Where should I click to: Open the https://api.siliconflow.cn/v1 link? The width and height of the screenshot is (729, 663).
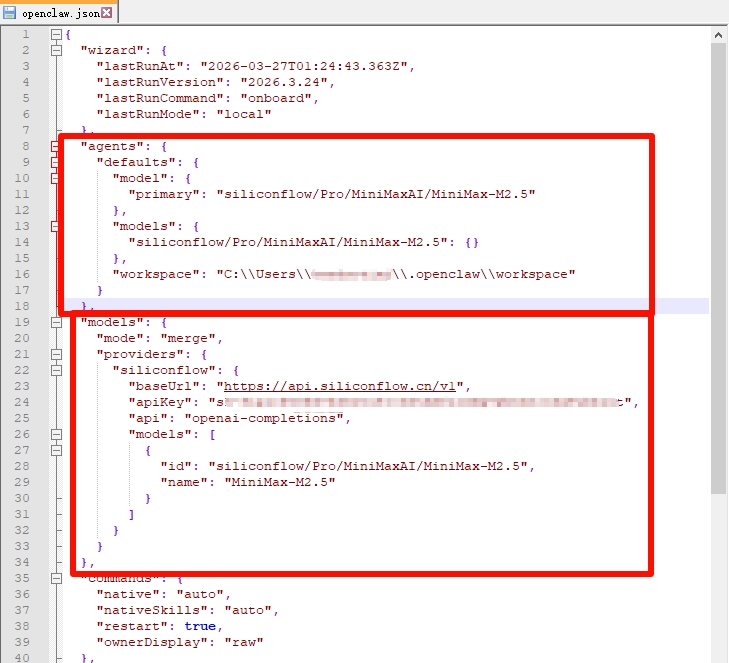click(340, 386)
